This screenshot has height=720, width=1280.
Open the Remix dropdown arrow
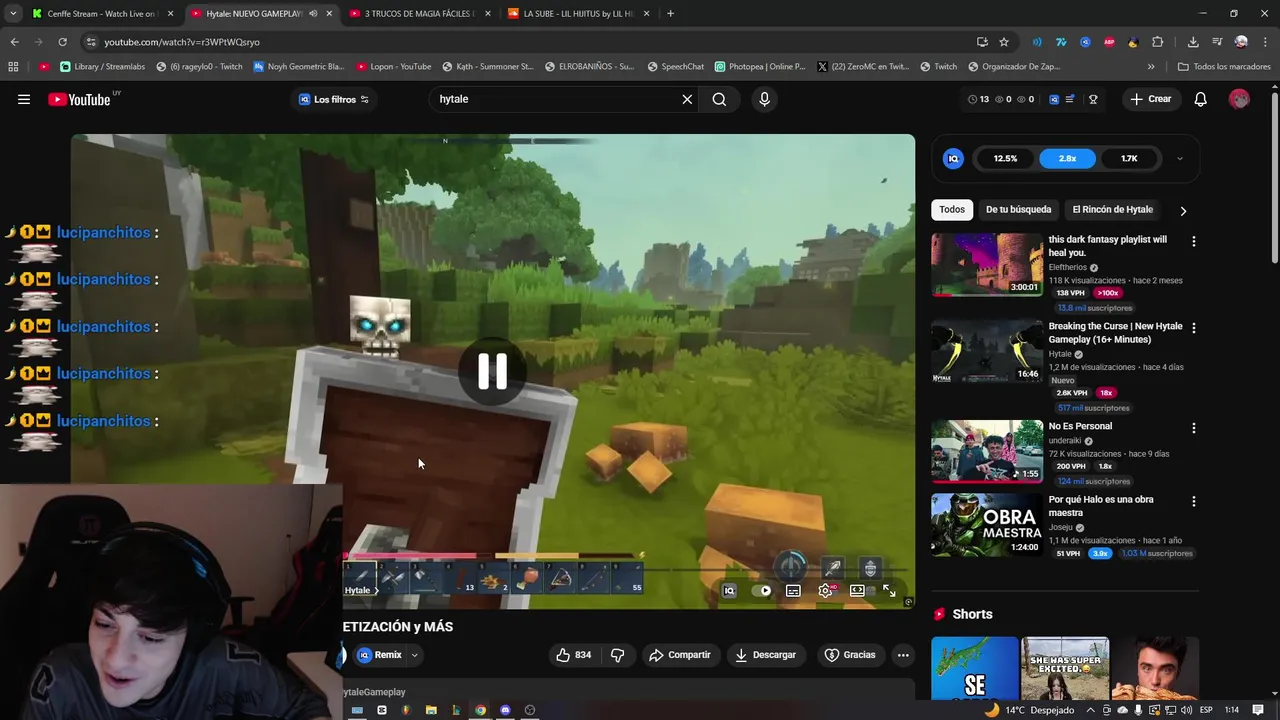pos(414,656)
